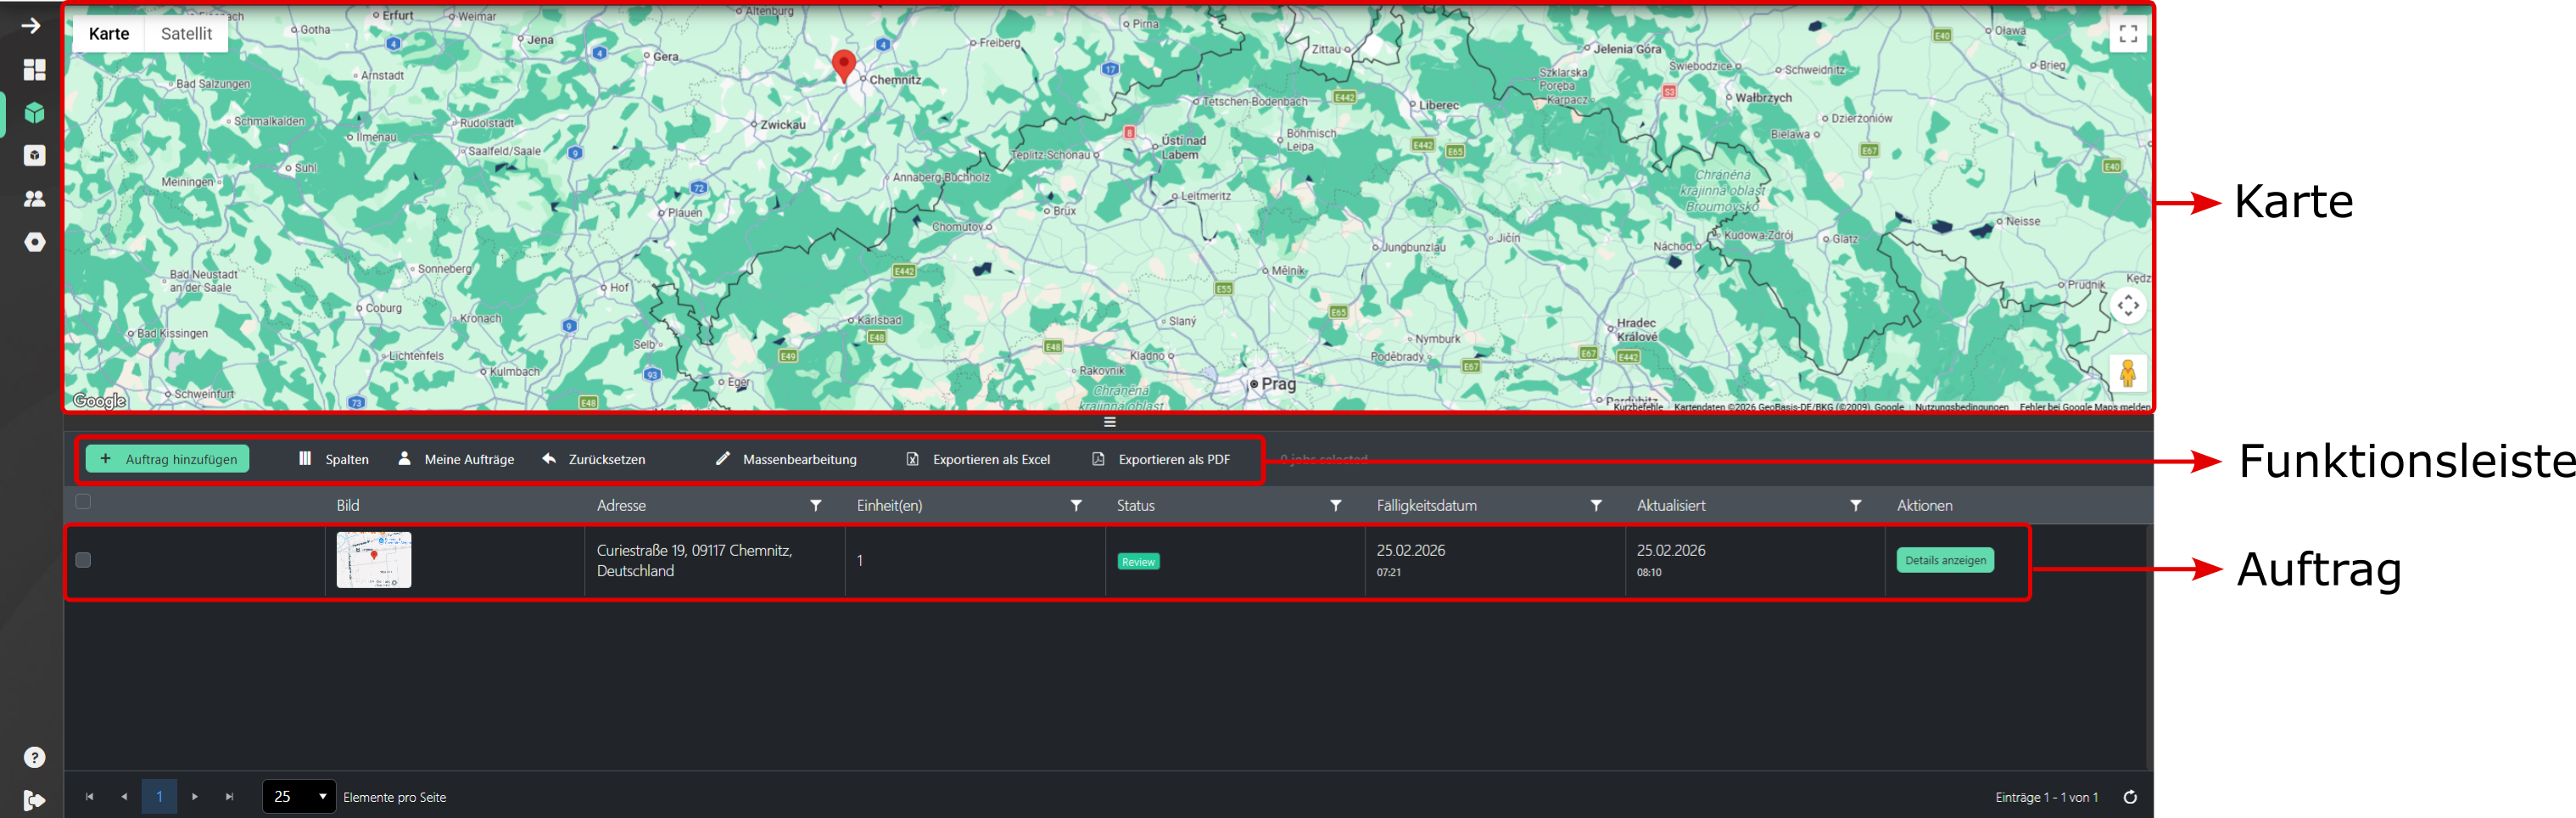Open the filter for the Adresse column

[815, 506]
